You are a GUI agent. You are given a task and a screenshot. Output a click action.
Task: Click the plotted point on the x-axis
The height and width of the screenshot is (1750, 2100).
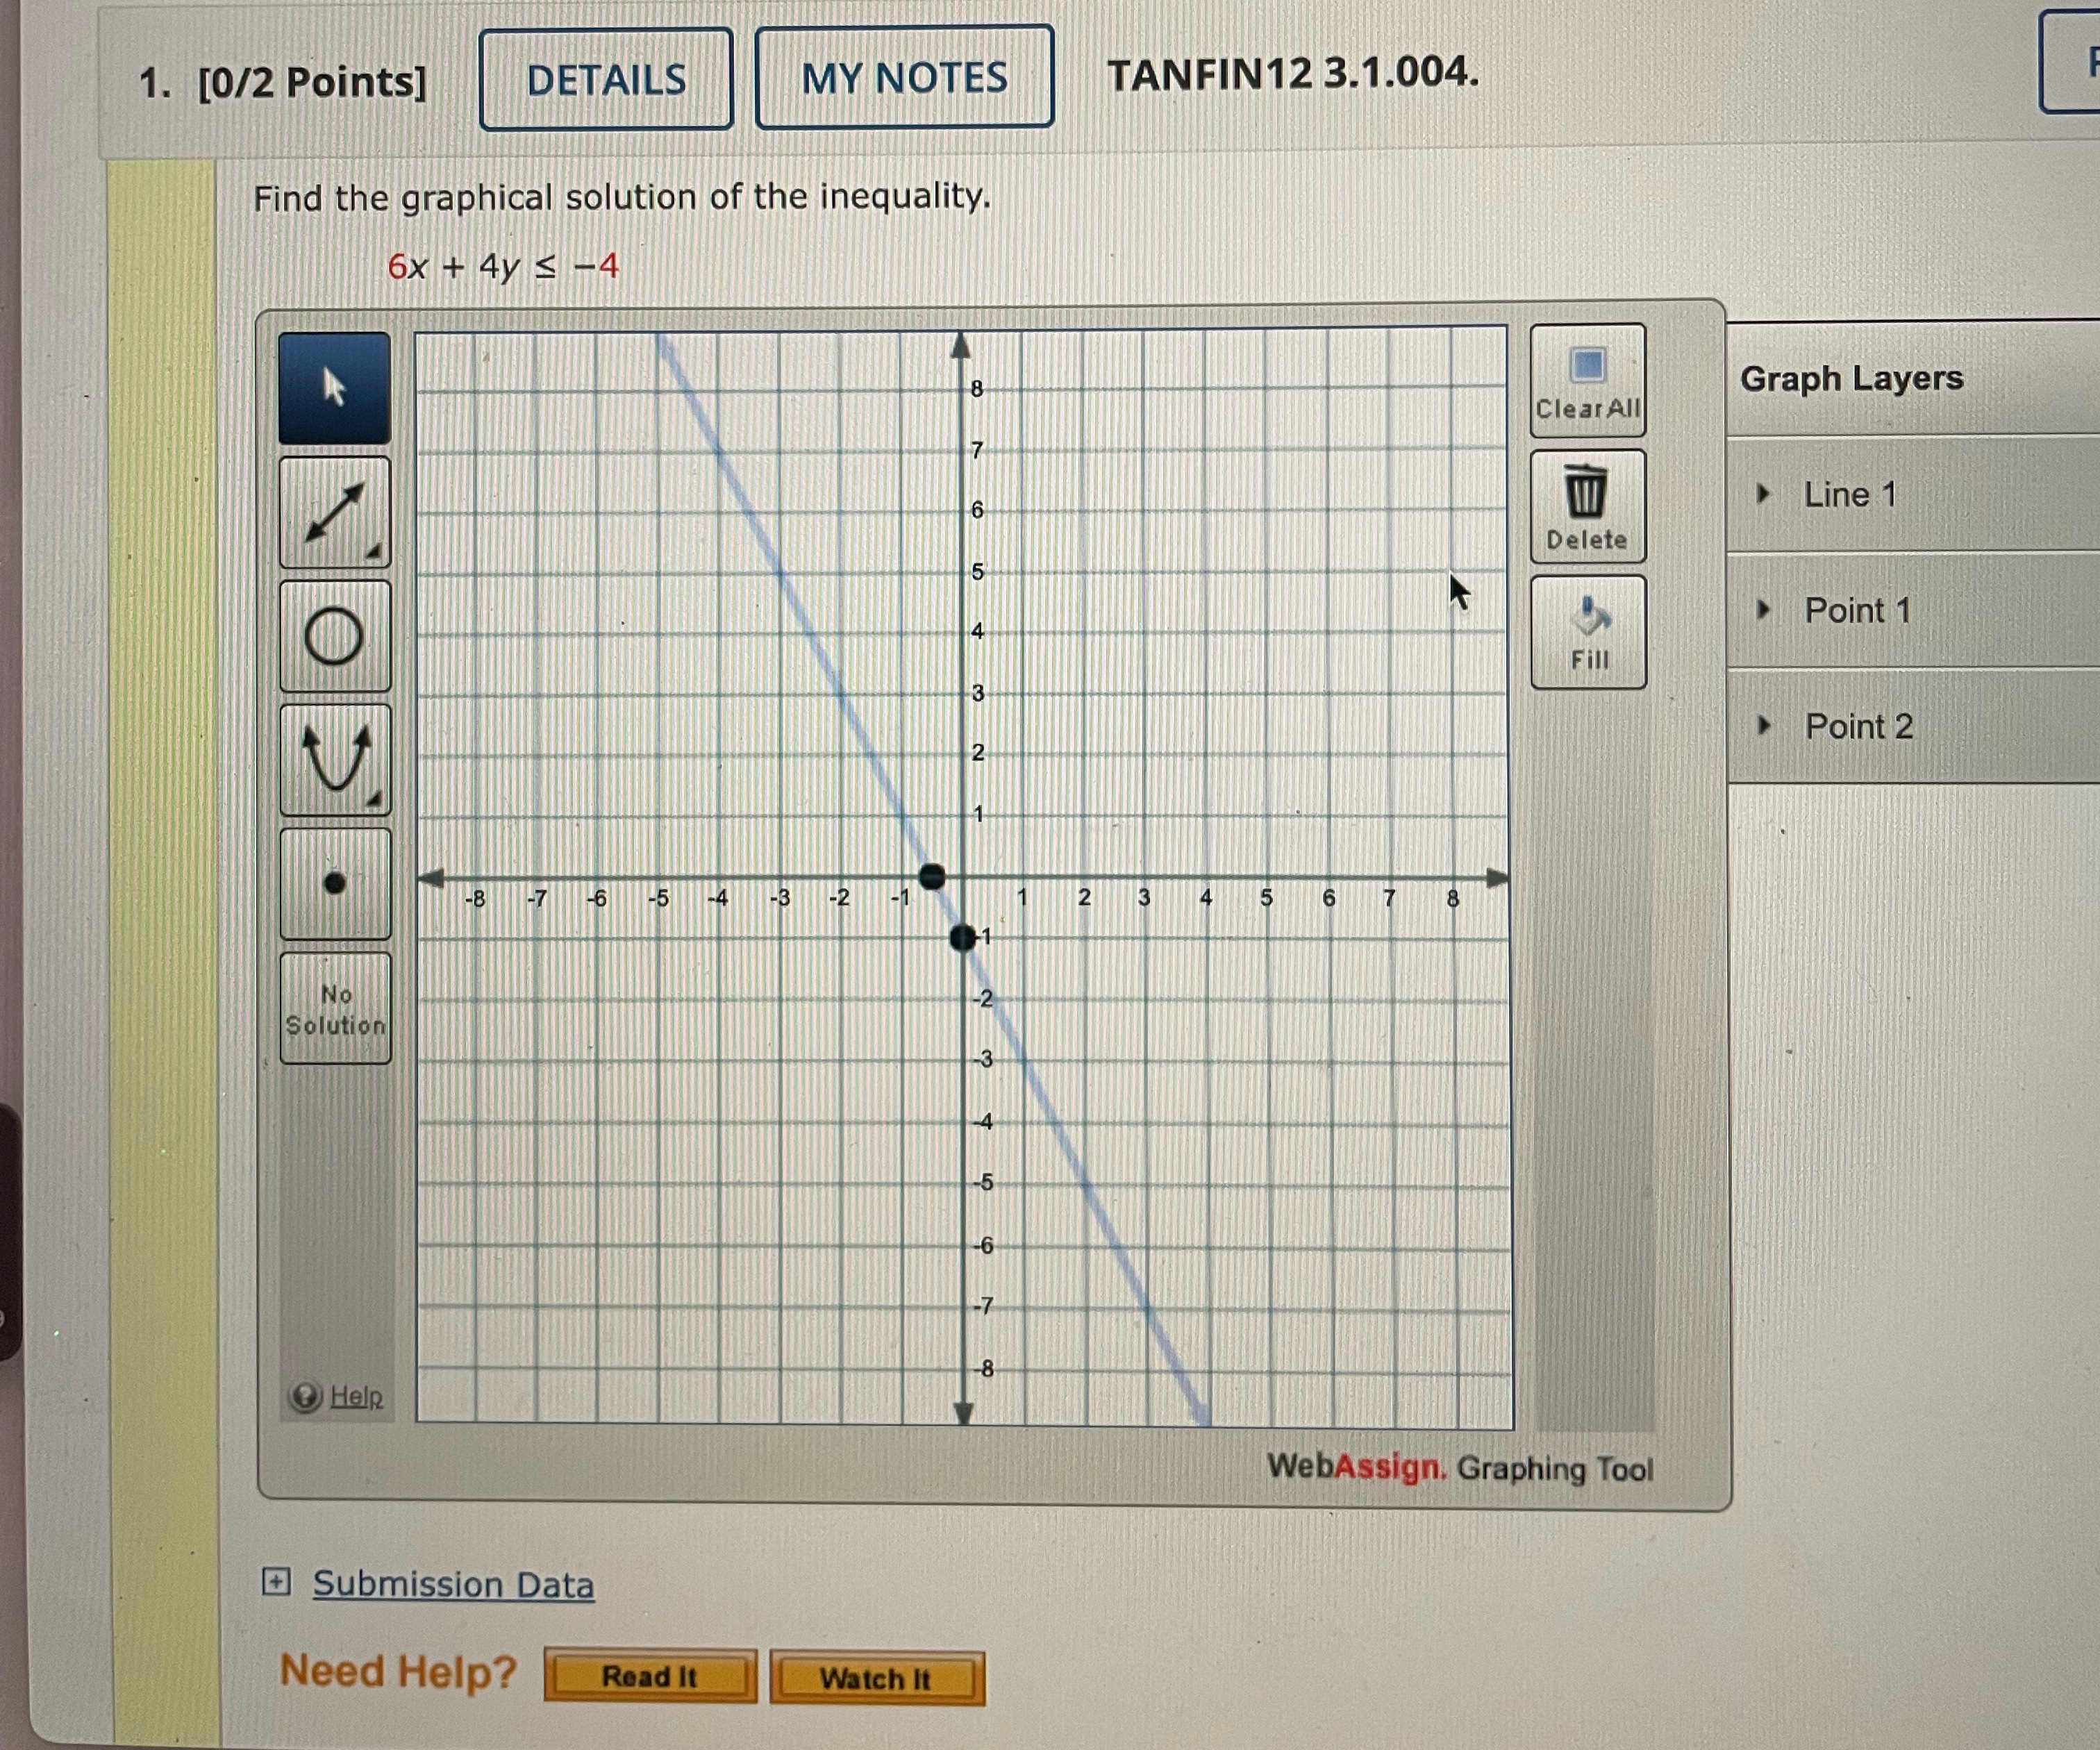(931, 877)
